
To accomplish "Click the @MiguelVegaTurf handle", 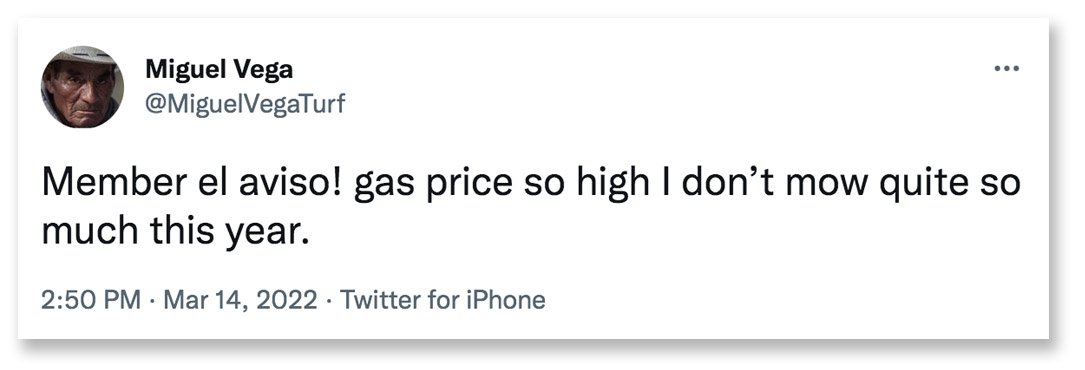I will coord(245,104).
